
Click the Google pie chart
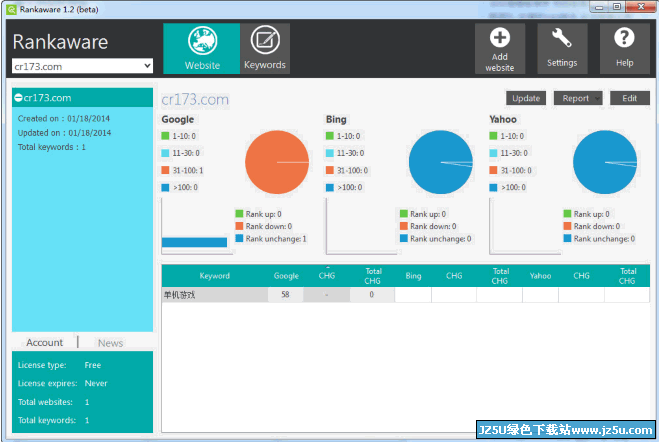pyautogui.click(x=277, y=162)
